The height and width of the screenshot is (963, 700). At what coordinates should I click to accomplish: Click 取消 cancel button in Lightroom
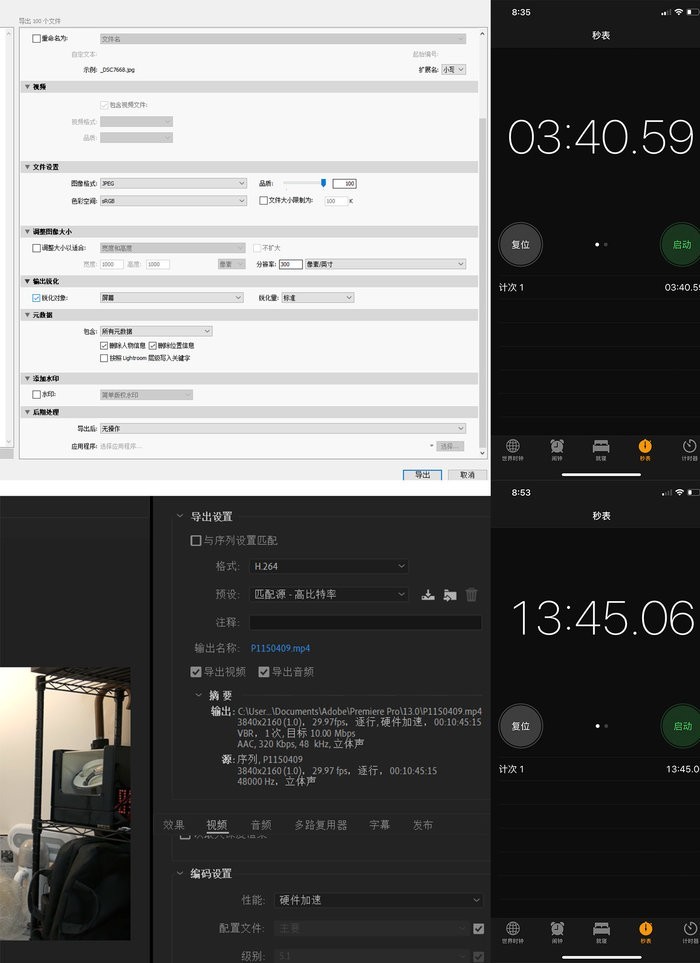(467, 475)
